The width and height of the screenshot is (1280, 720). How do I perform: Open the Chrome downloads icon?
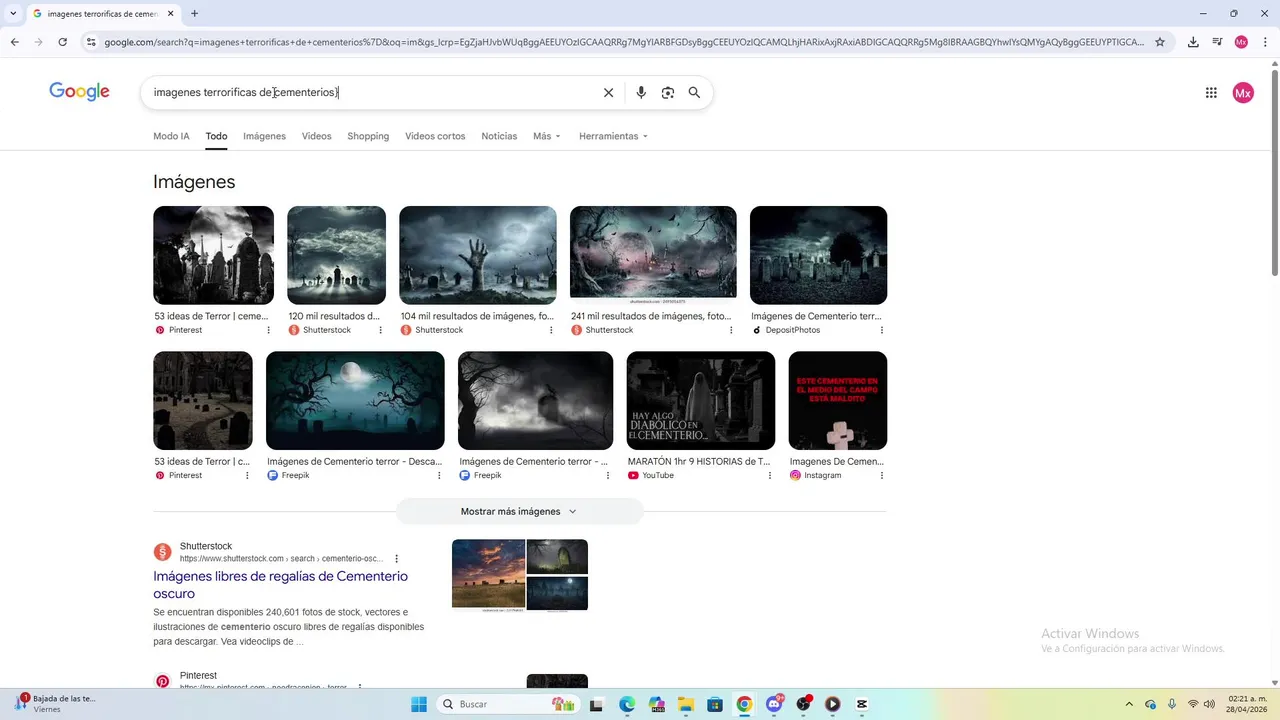(1193, 42)
